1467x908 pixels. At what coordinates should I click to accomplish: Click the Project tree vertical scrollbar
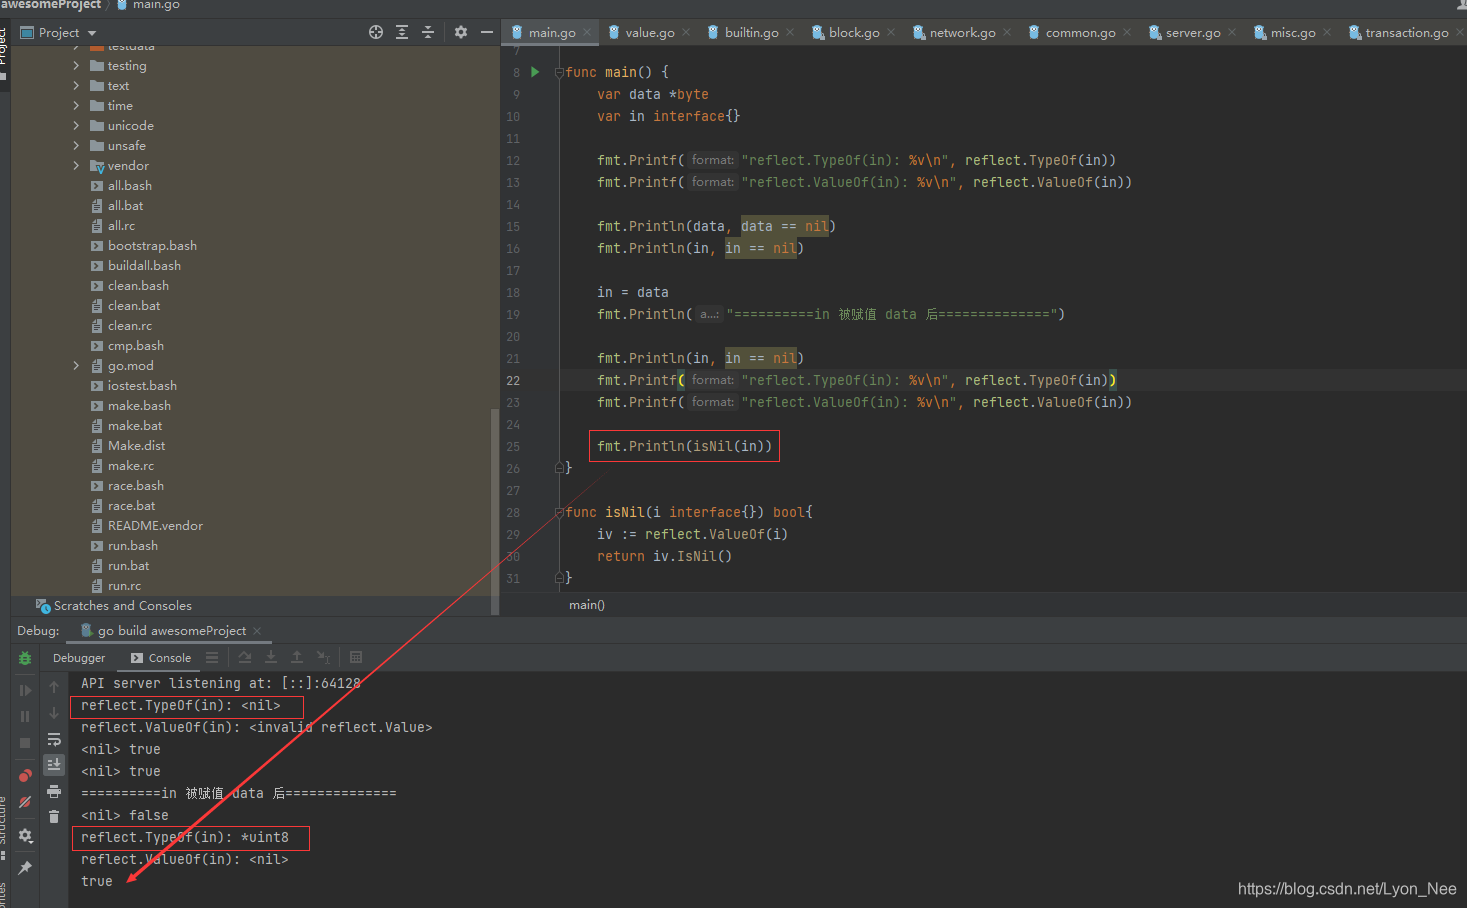(x=495, y=510)
